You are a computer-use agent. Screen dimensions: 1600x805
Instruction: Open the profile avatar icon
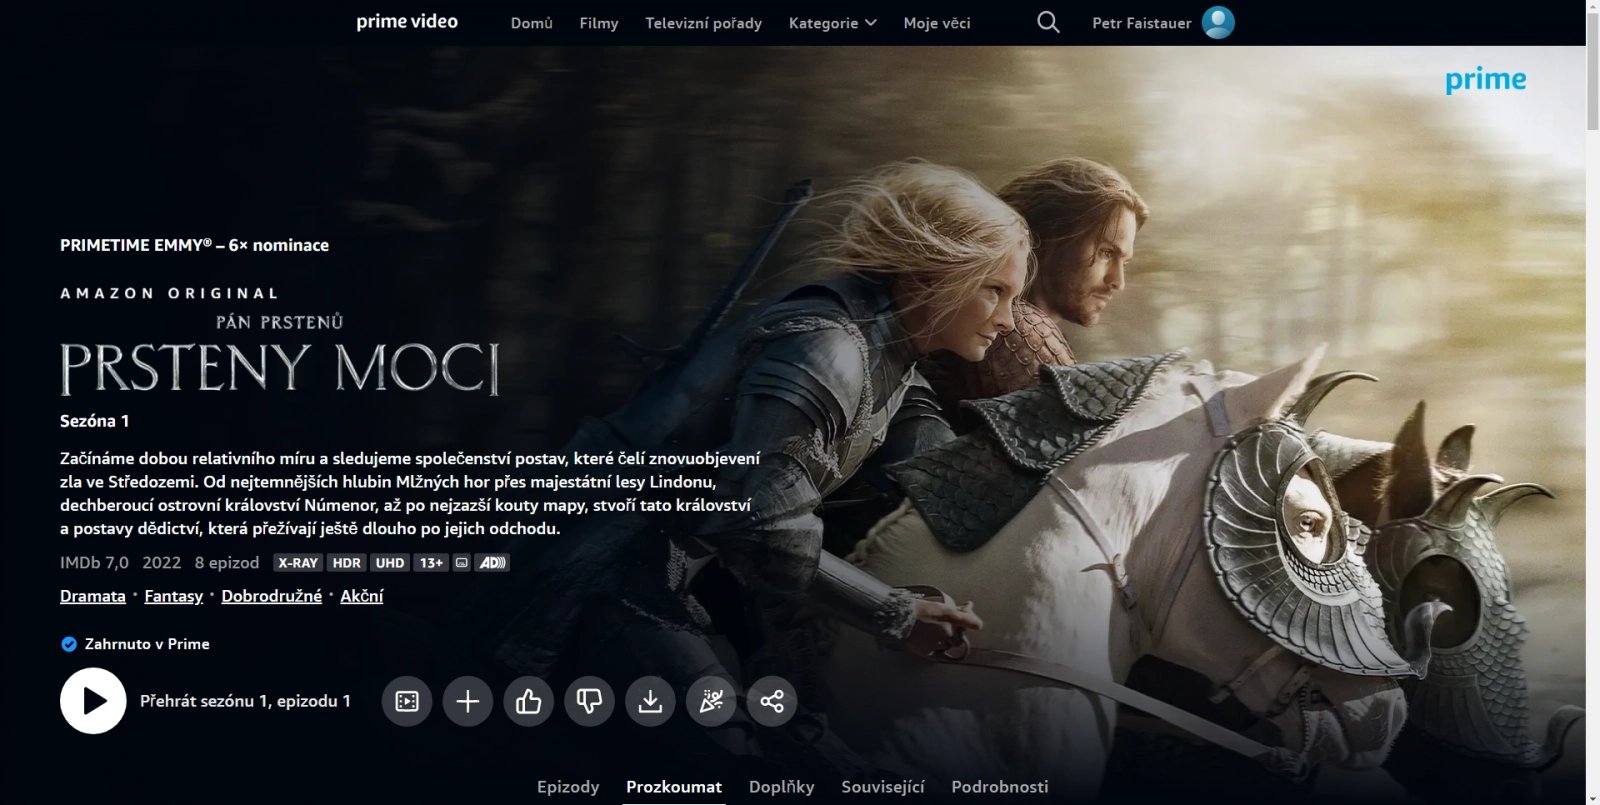coord(1218,22)
